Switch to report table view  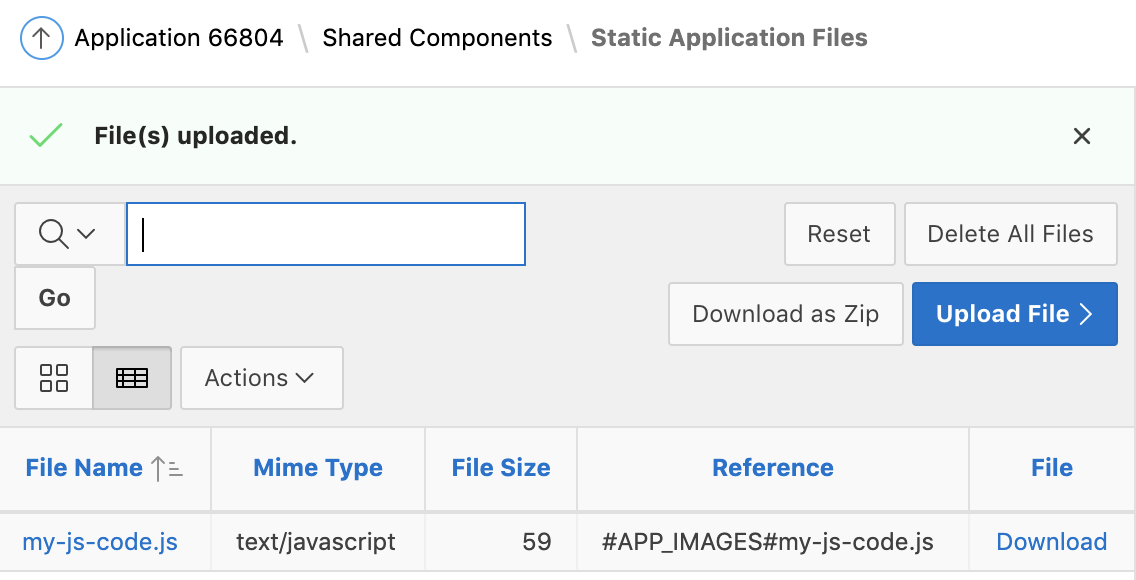132,378
